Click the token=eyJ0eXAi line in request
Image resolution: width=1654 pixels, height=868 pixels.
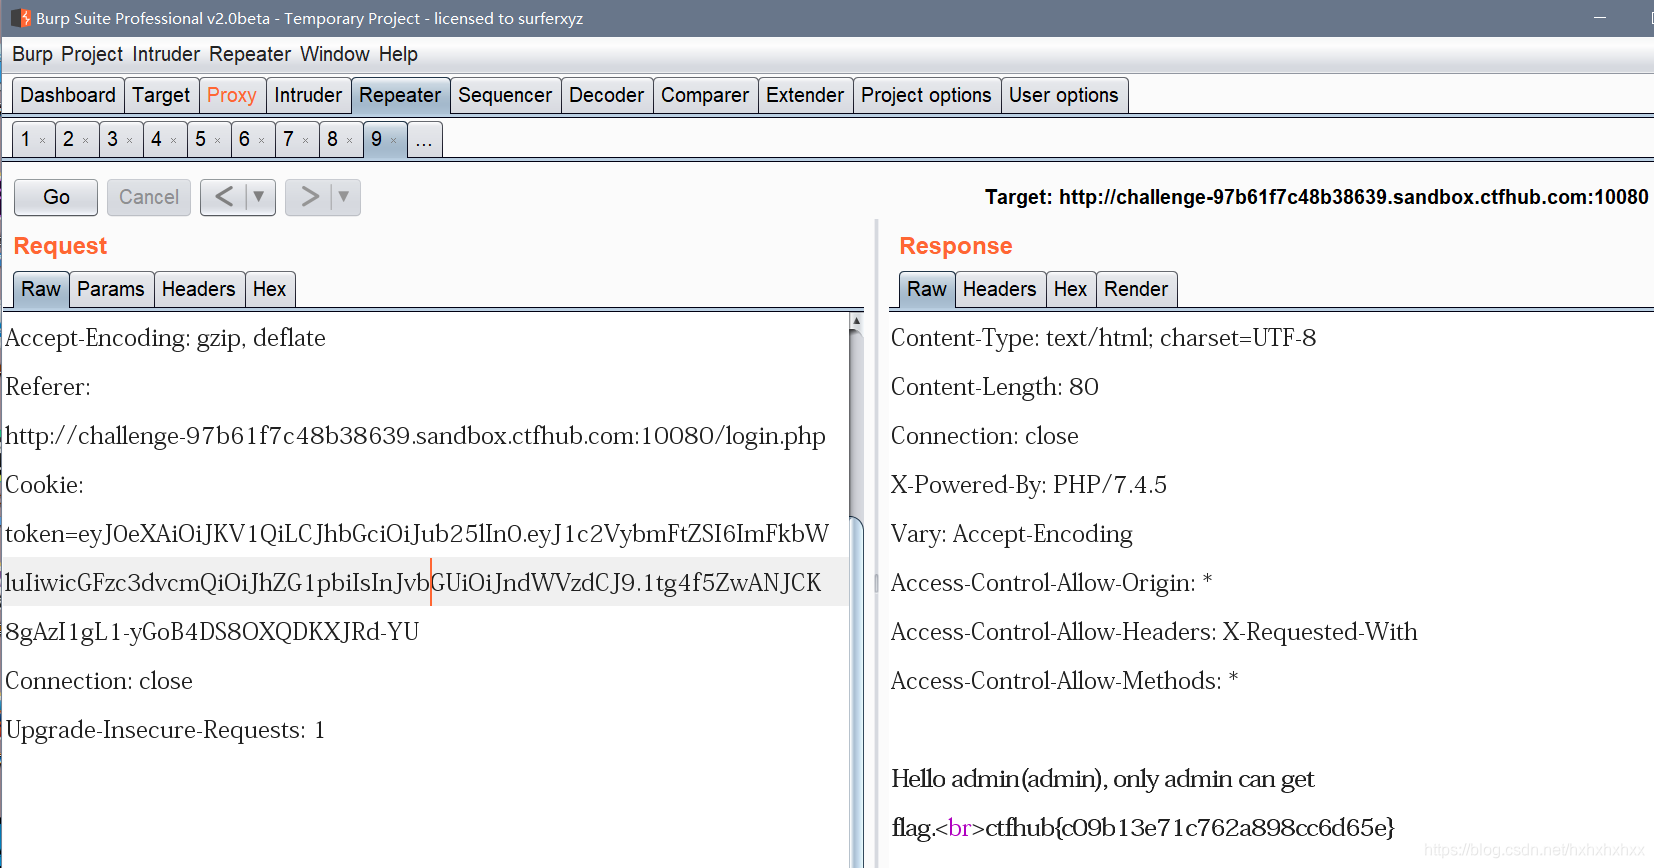(x=417, y=534)
